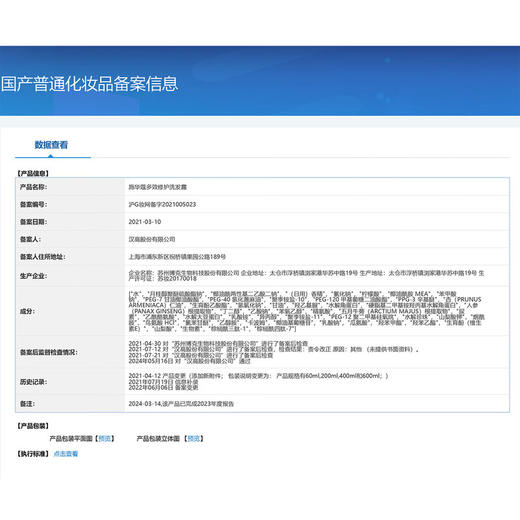Viewport: 520px width, 520px height.
Task: Click the 备案人住所地址 row label
Action: pyautogui.click(x=43, y=257)
